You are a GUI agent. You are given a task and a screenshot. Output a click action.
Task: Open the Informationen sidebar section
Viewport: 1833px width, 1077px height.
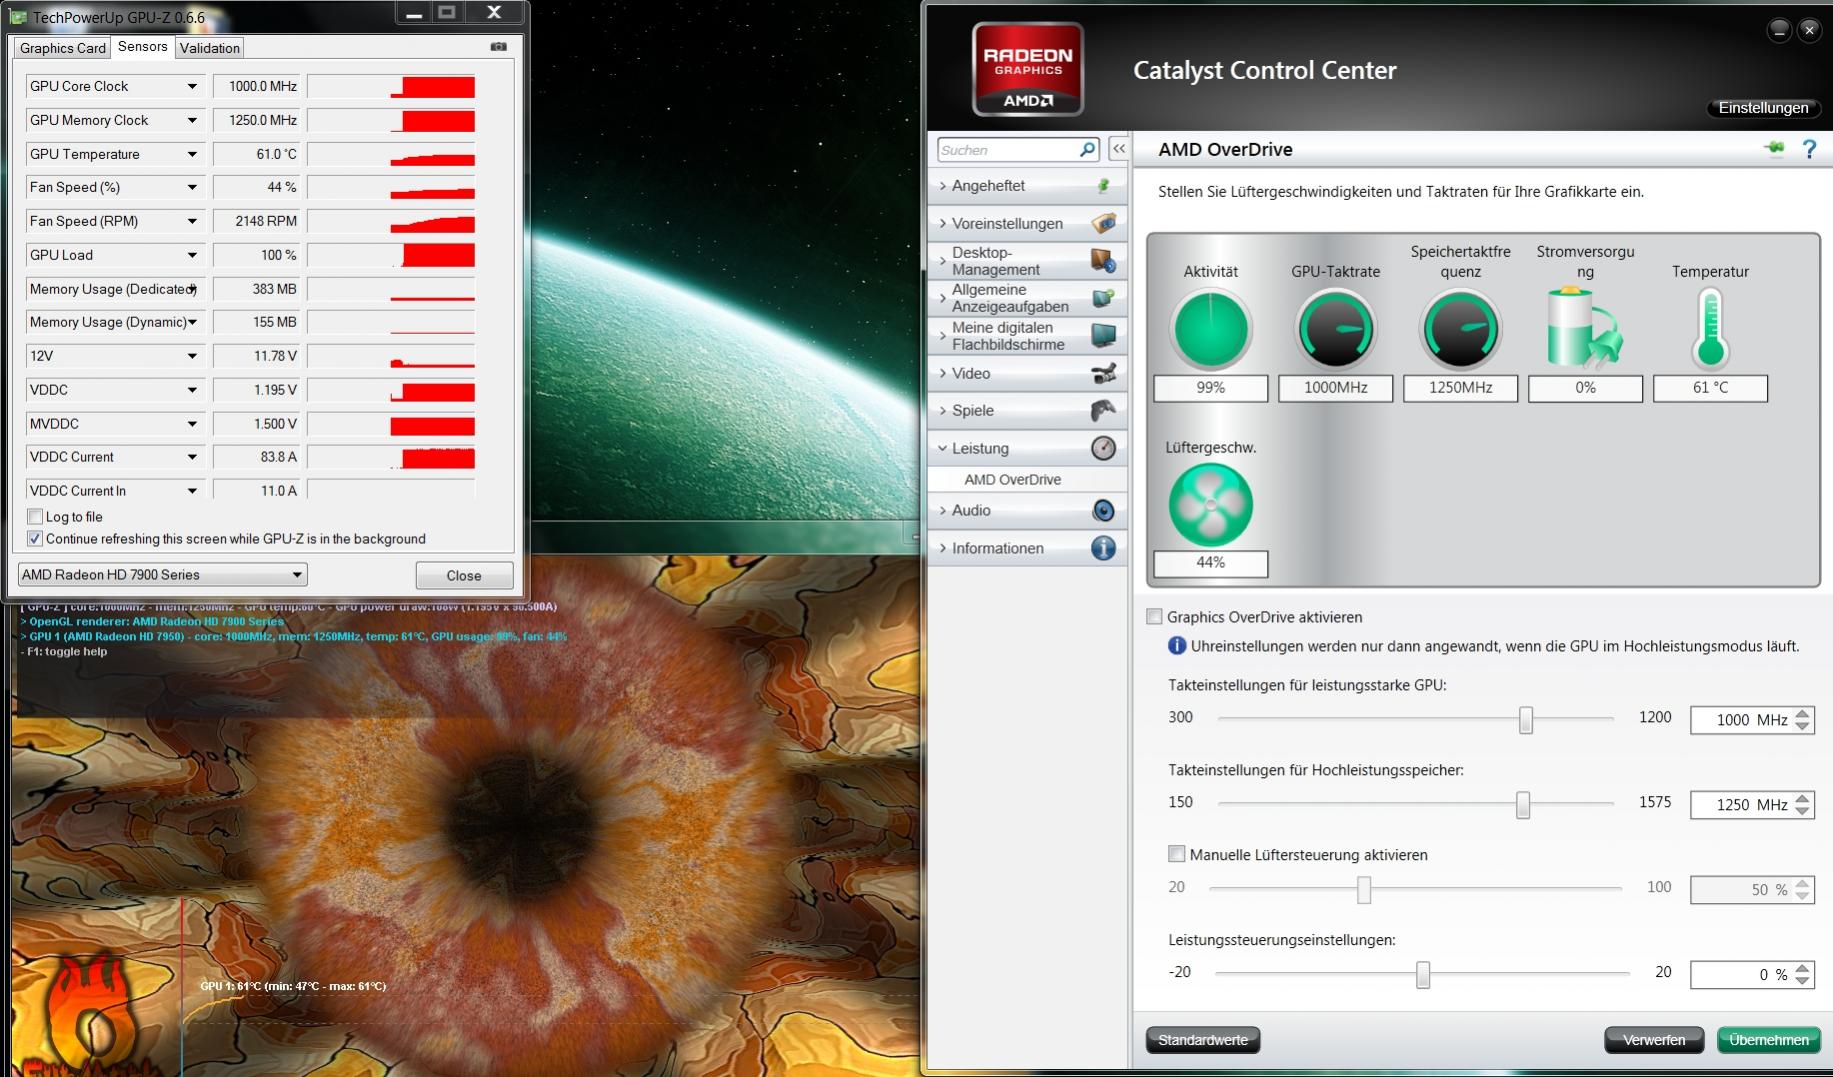pos(1028,548)
